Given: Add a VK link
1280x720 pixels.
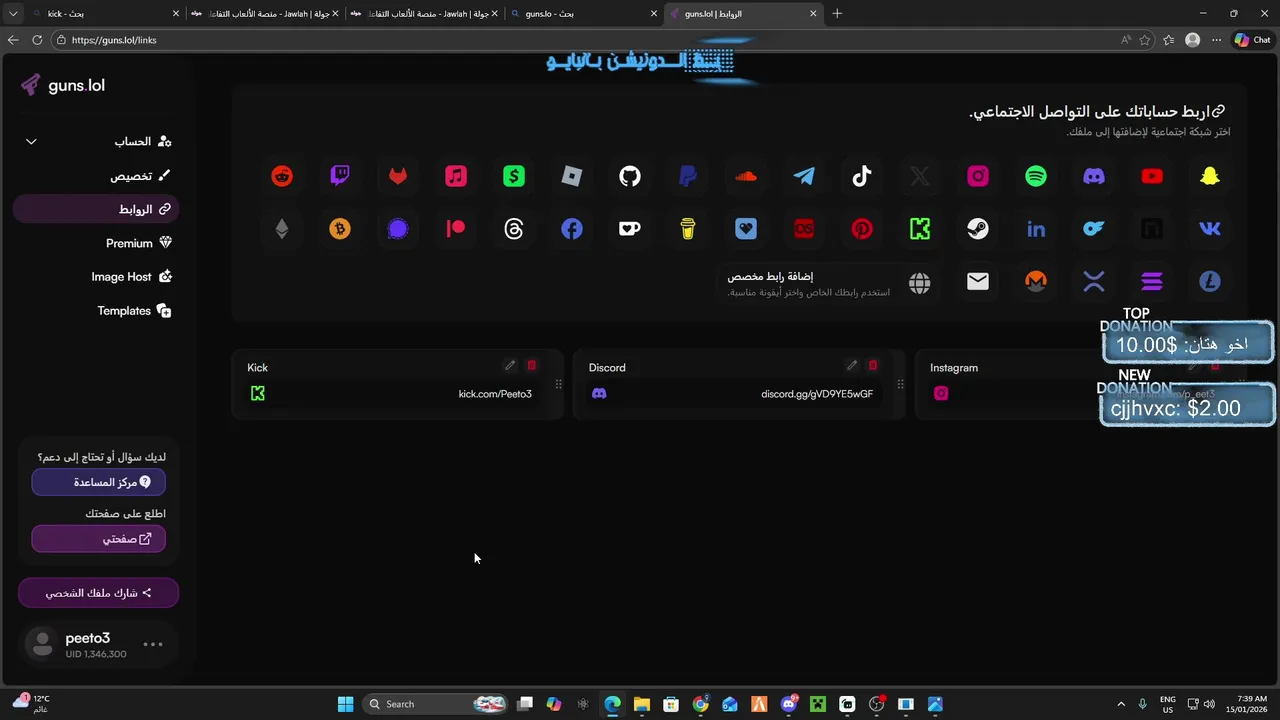Looking at the screenshot, I should [x=1210, y=229].
